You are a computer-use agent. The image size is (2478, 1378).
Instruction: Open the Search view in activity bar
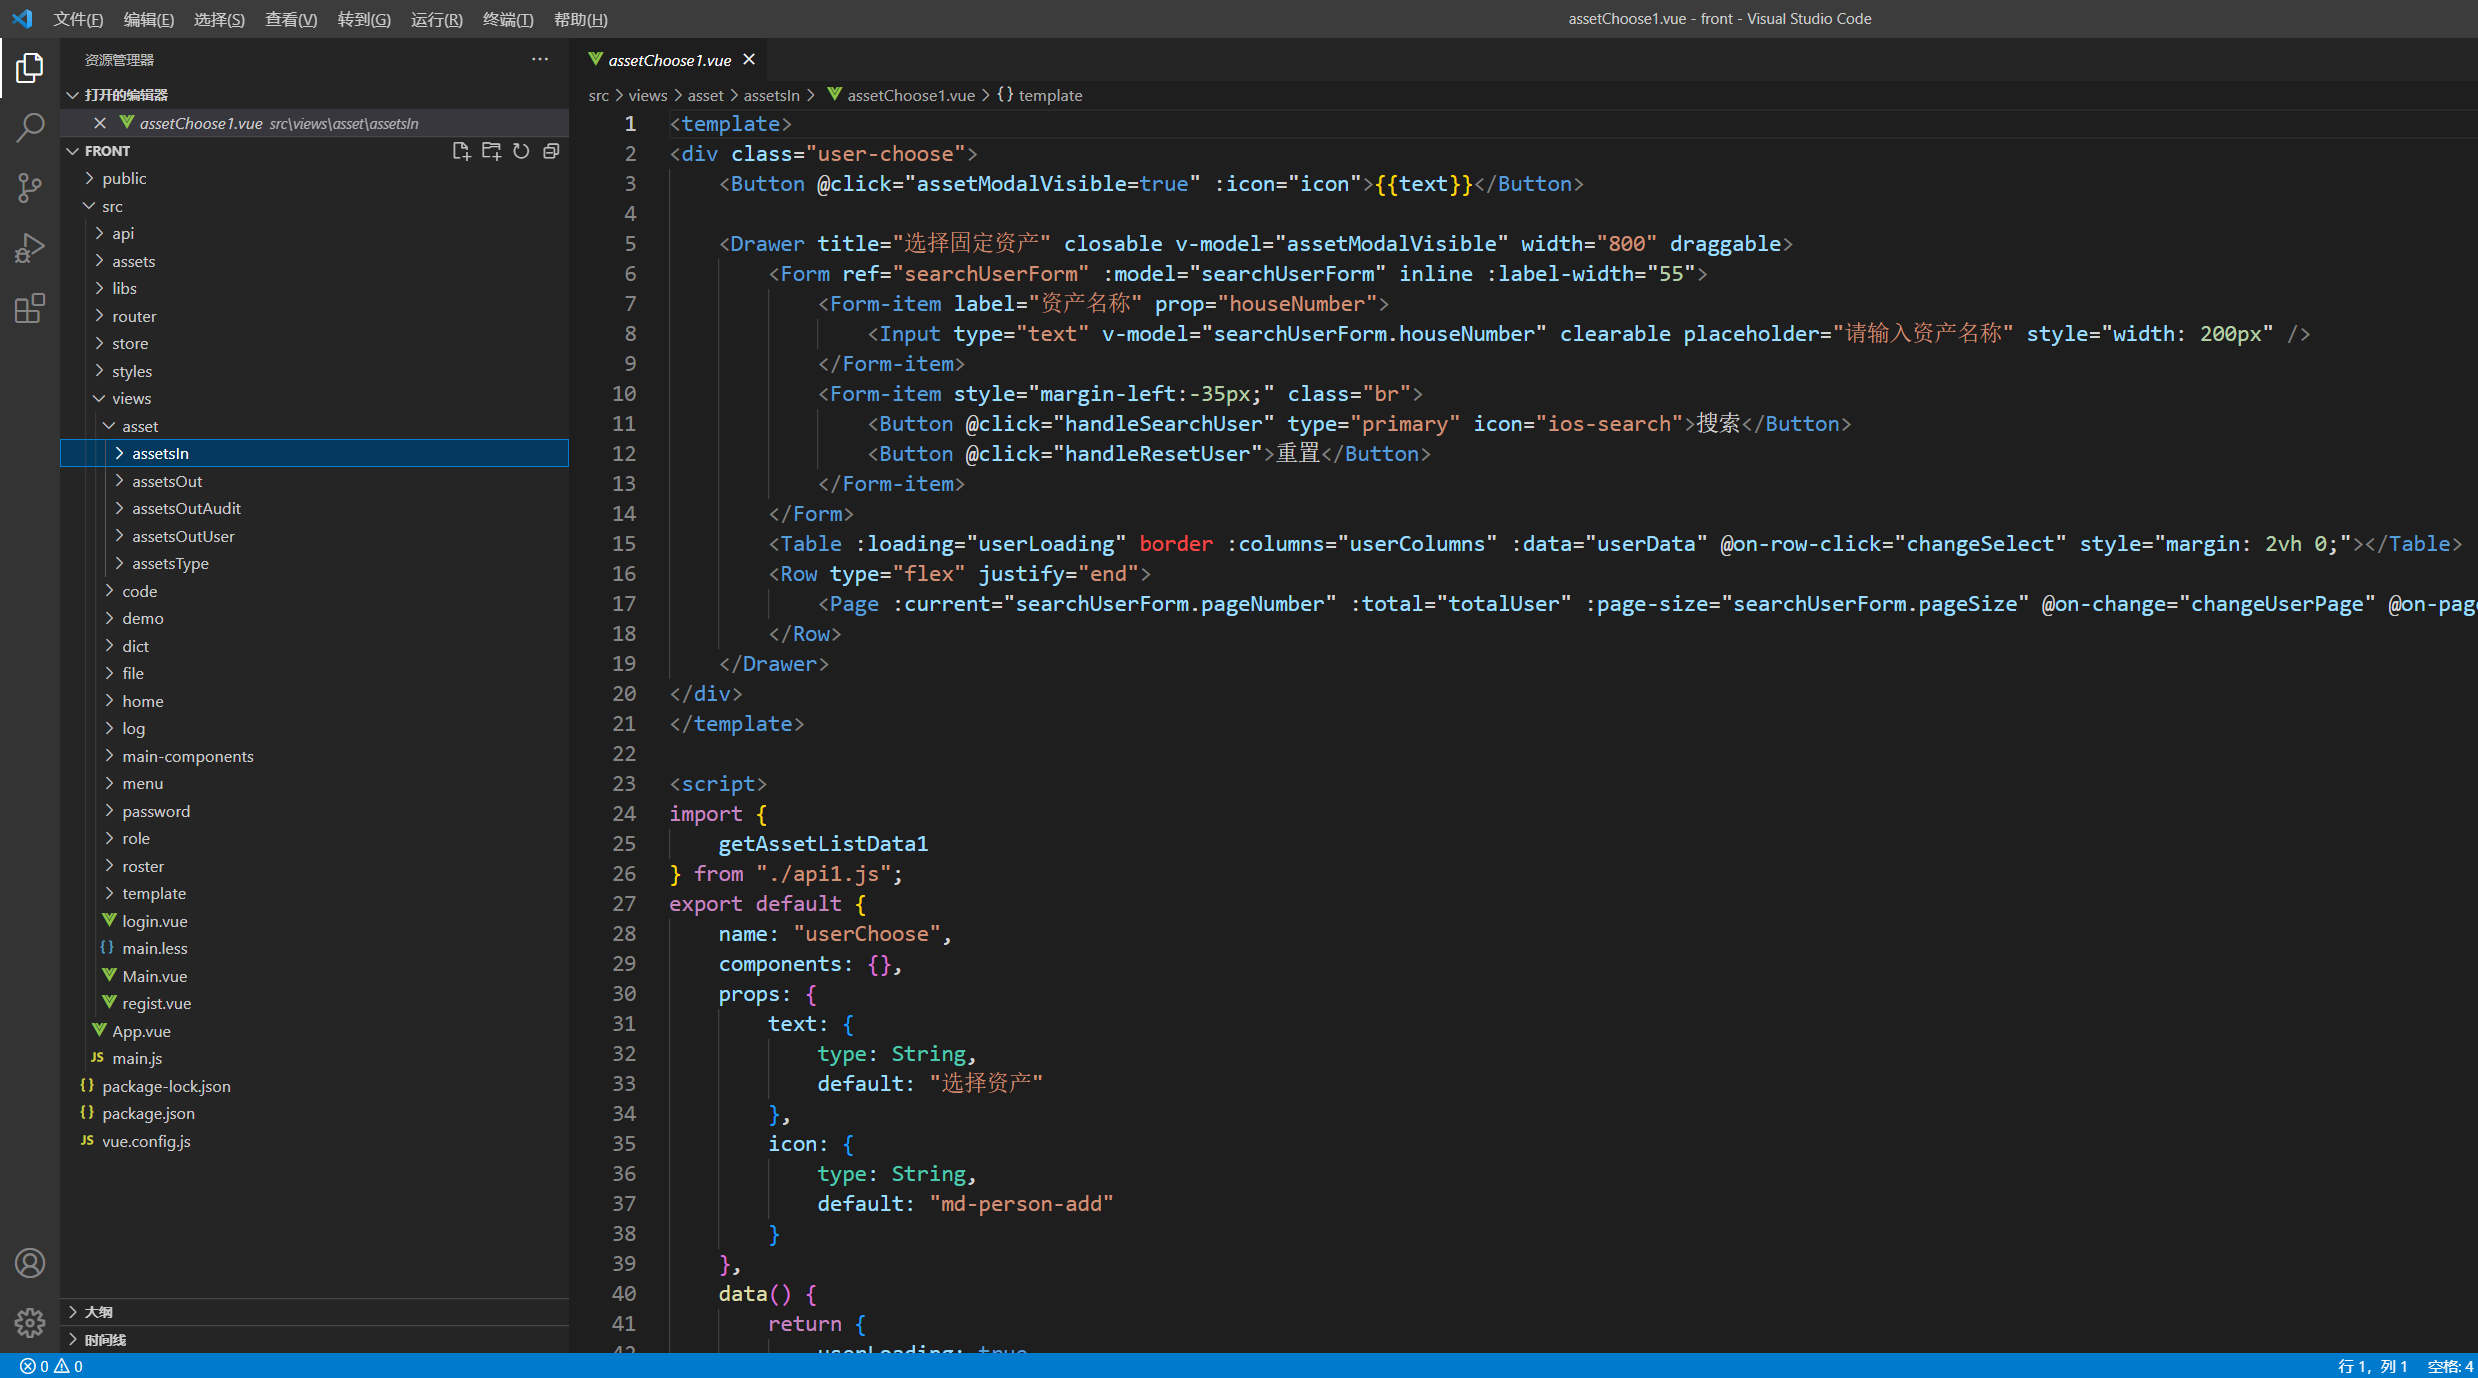pos(30,127)
